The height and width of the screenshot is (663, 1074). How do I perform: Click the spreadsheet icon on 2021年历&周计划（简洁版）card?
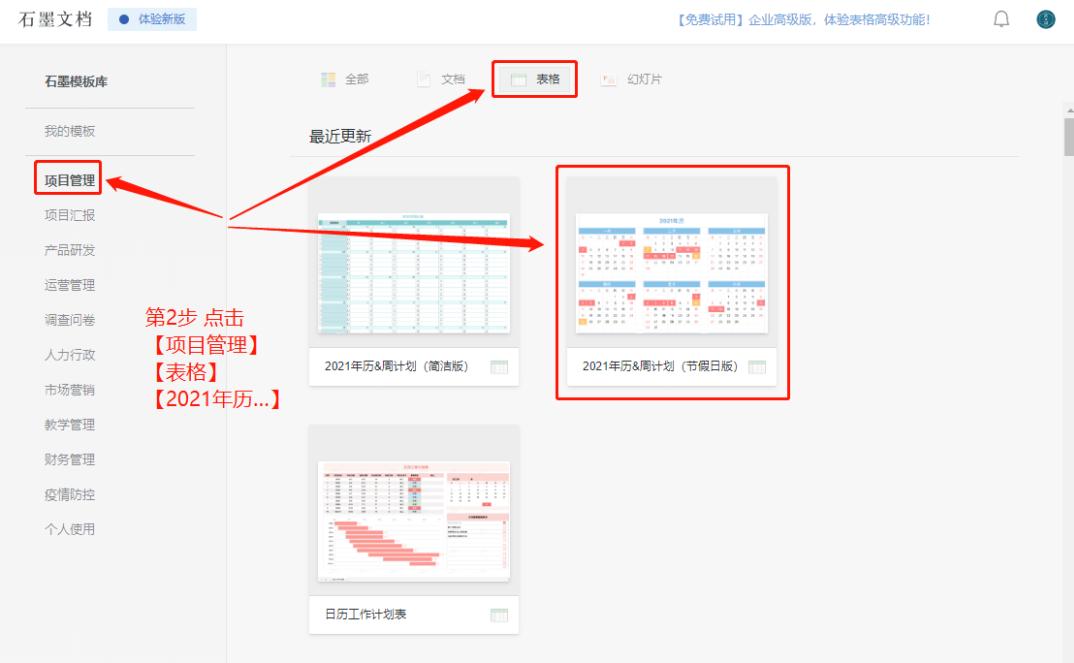click(497, 367)
